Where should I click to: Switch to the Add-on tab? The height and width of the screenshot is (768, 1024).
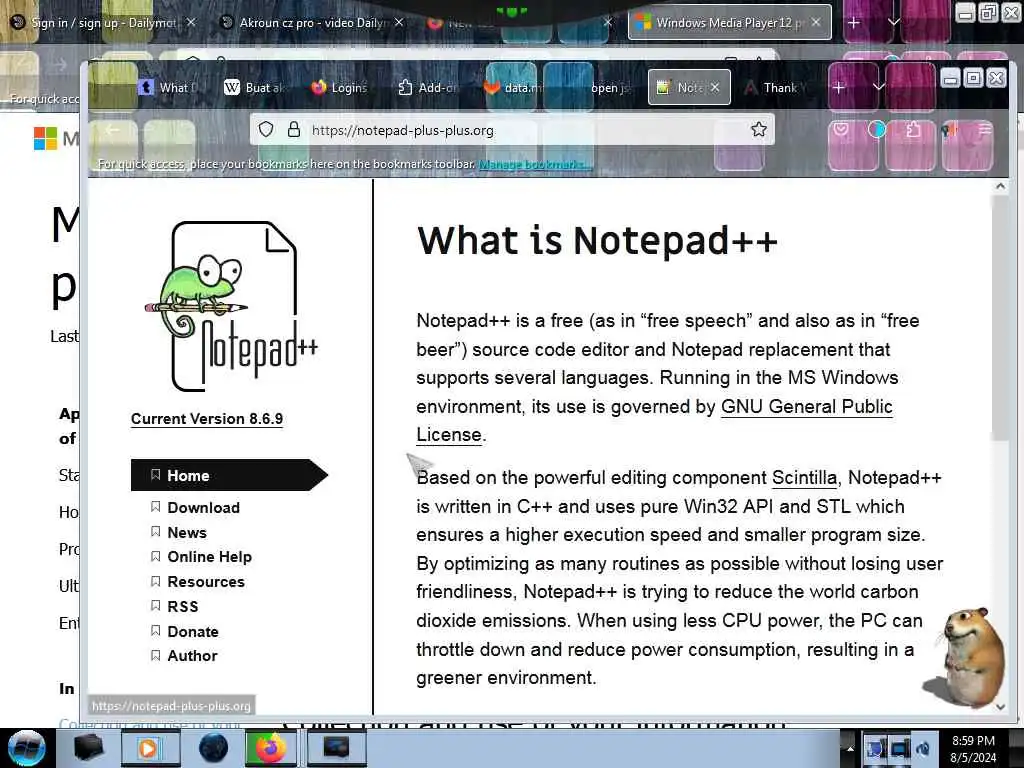(426, 87)
